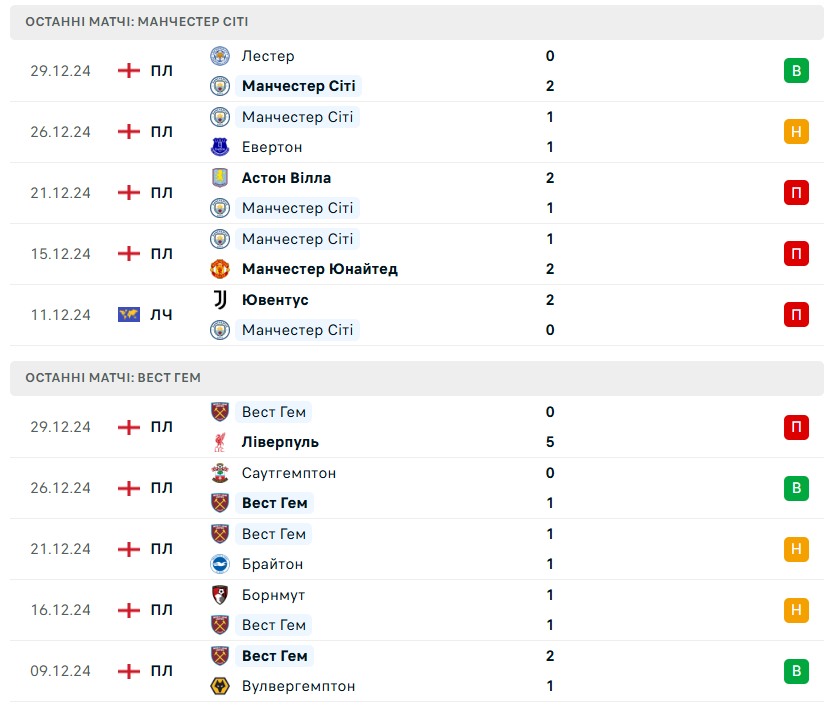
Task: Click the red loss badge for the Liverpool match
Action: [796, 427]
